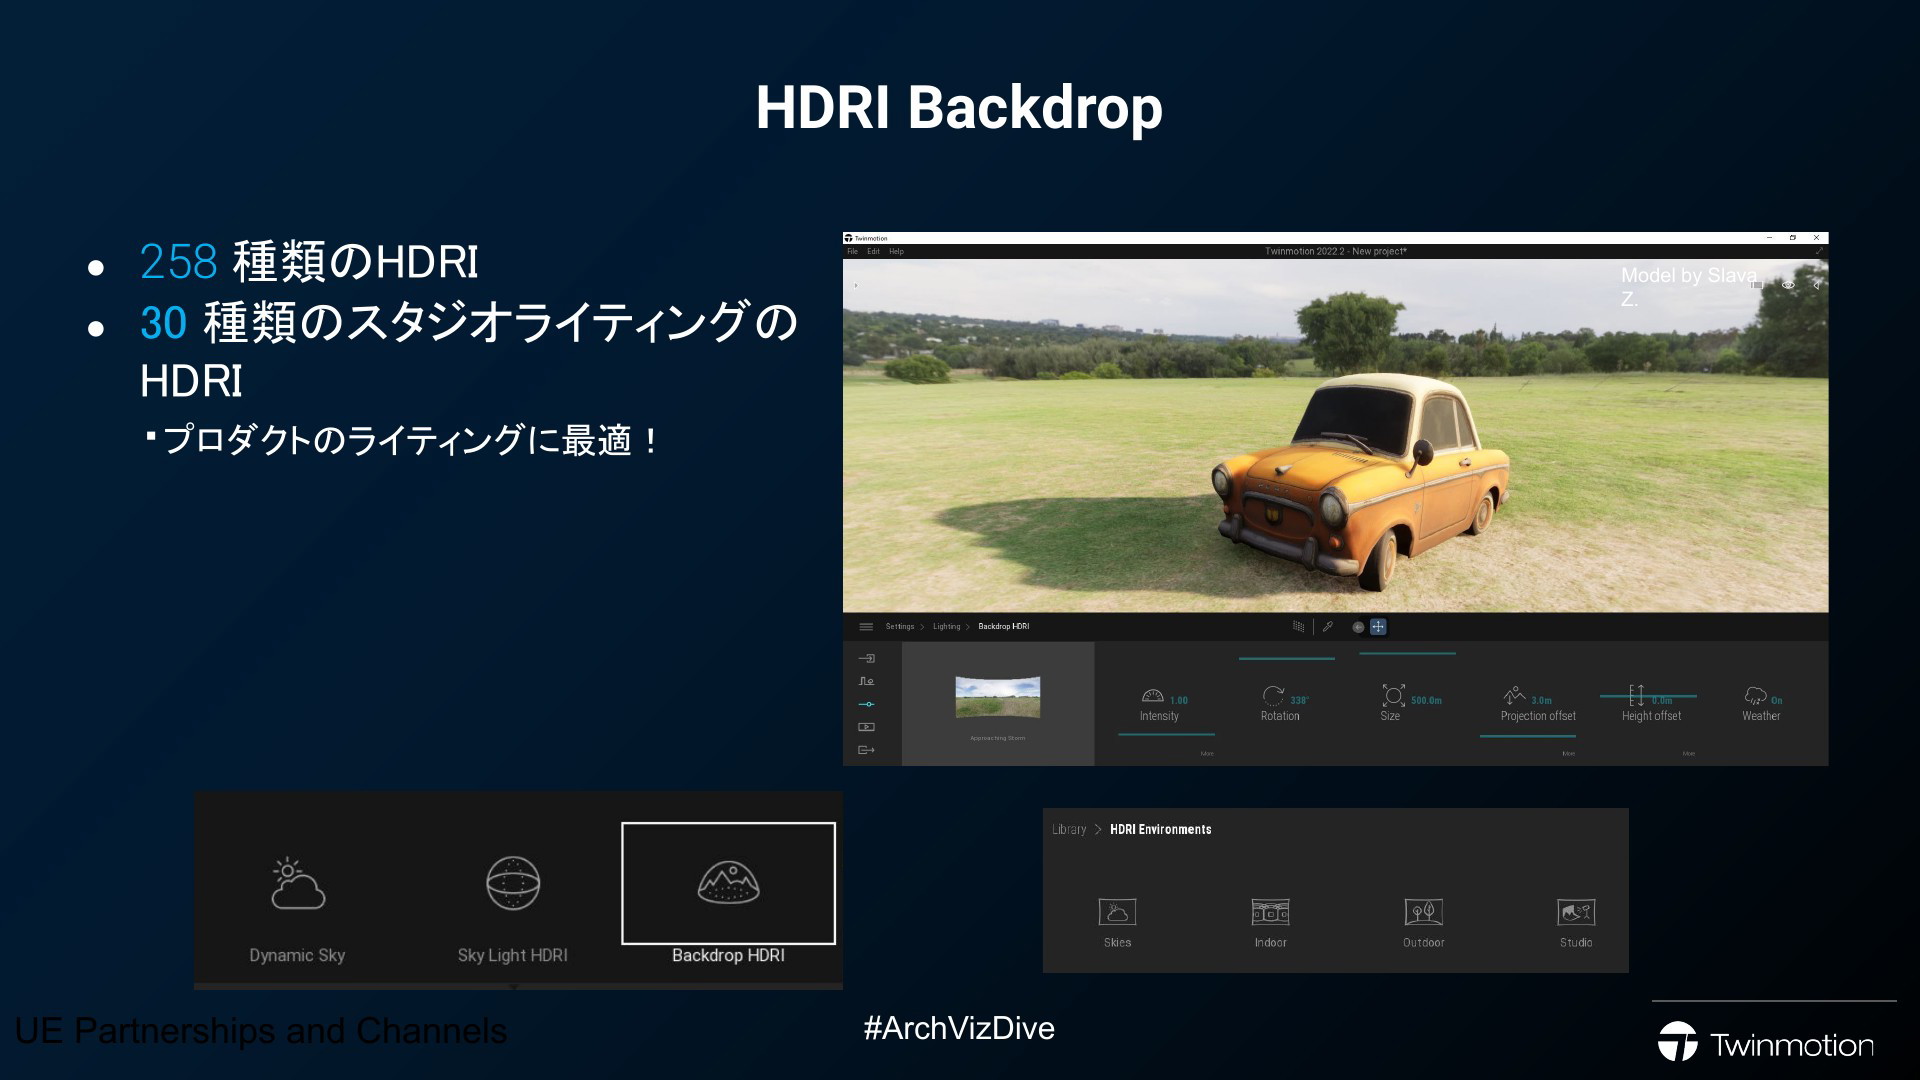Select the Approaching Storm HDRI thumbnail
1920x1080 pixels.
click(x=998, y=697)
